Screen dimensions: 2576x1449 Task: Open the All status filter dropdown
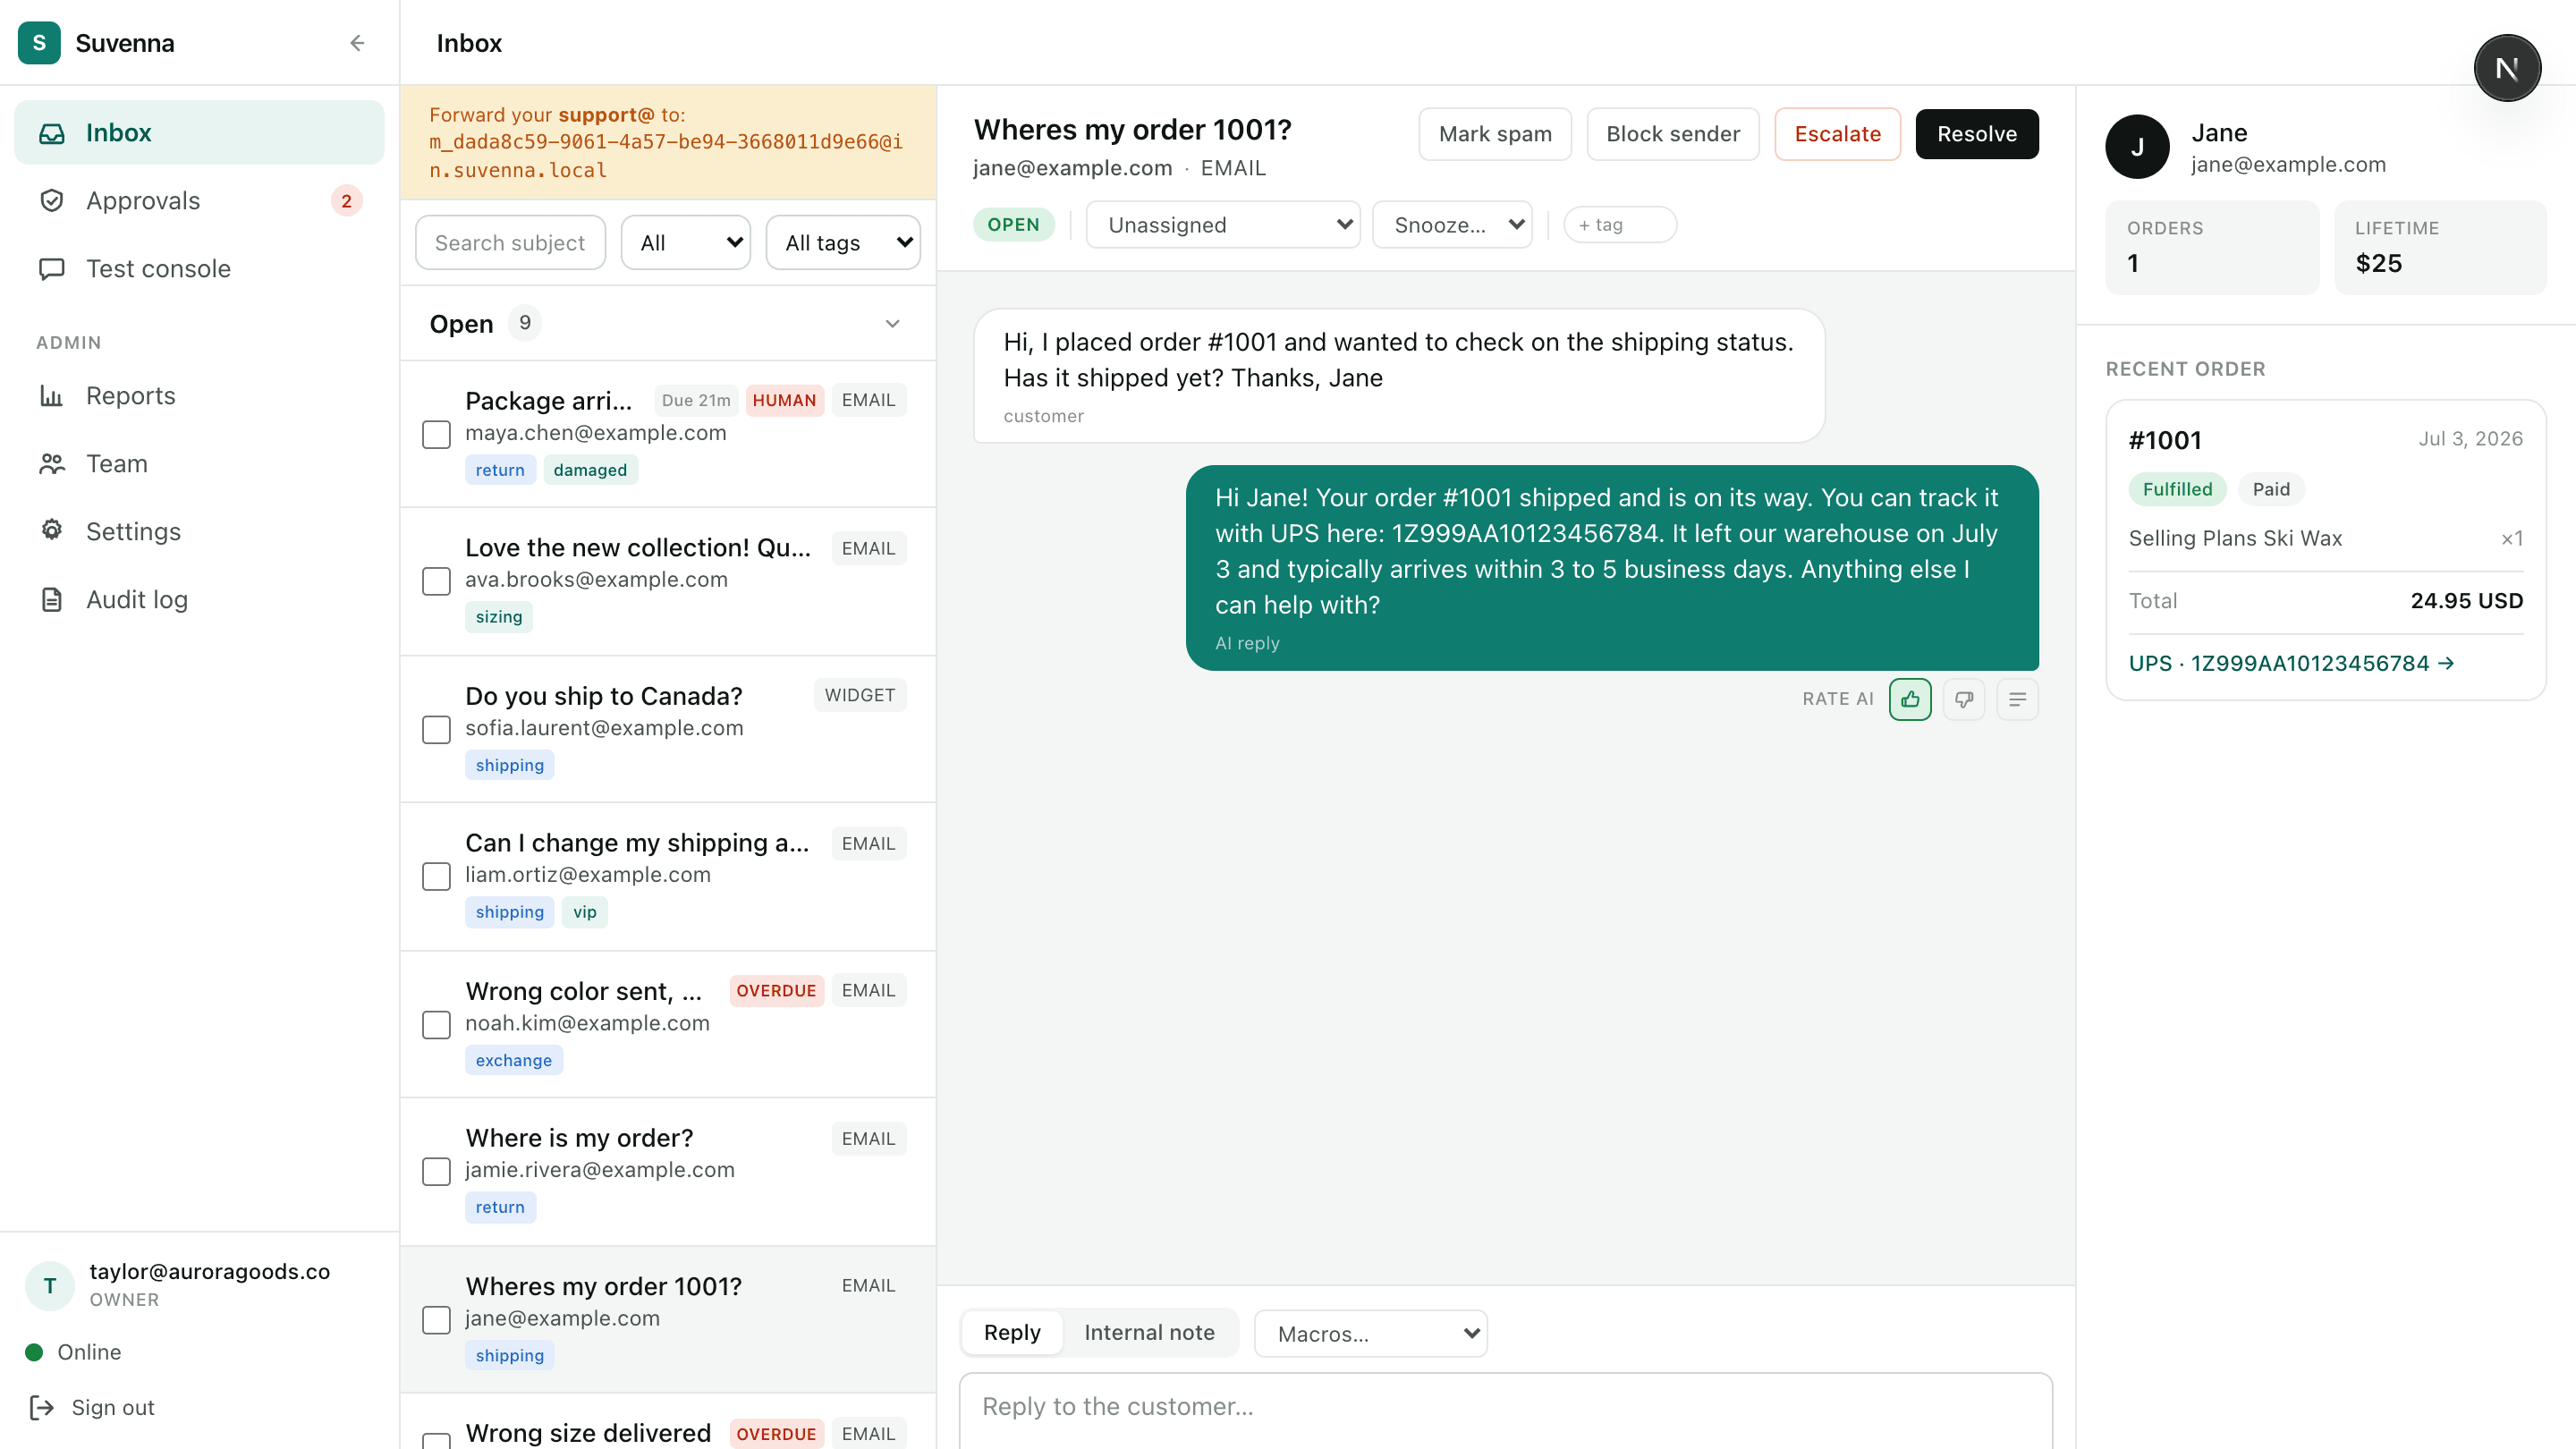coord(686,243)
